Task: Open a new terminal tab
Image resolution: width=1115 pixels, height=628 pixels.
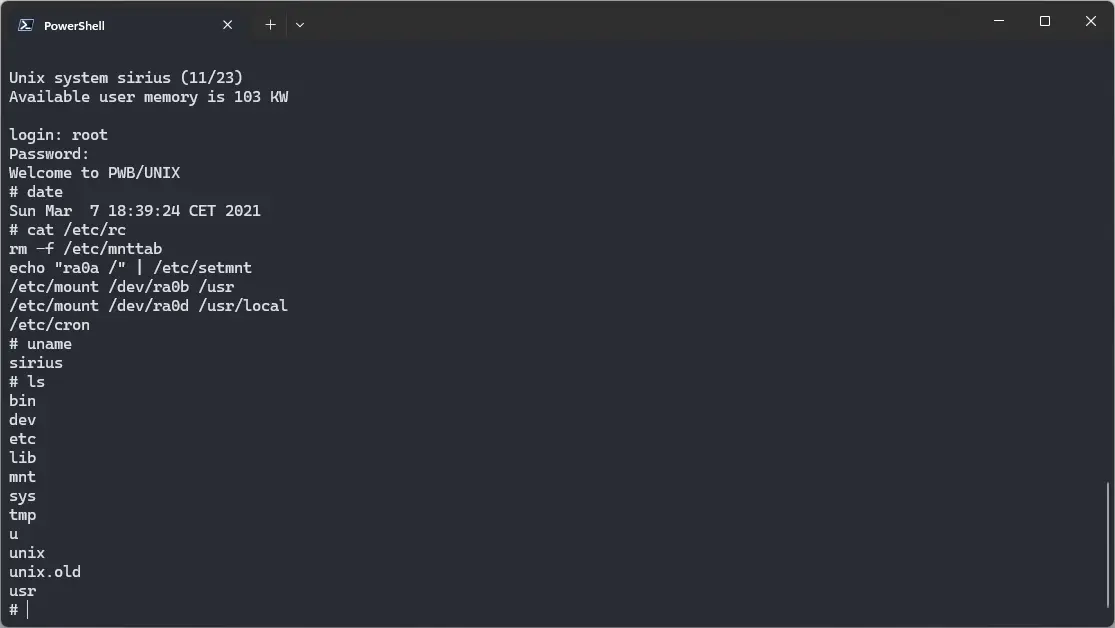Action: [x=270, y=24]
